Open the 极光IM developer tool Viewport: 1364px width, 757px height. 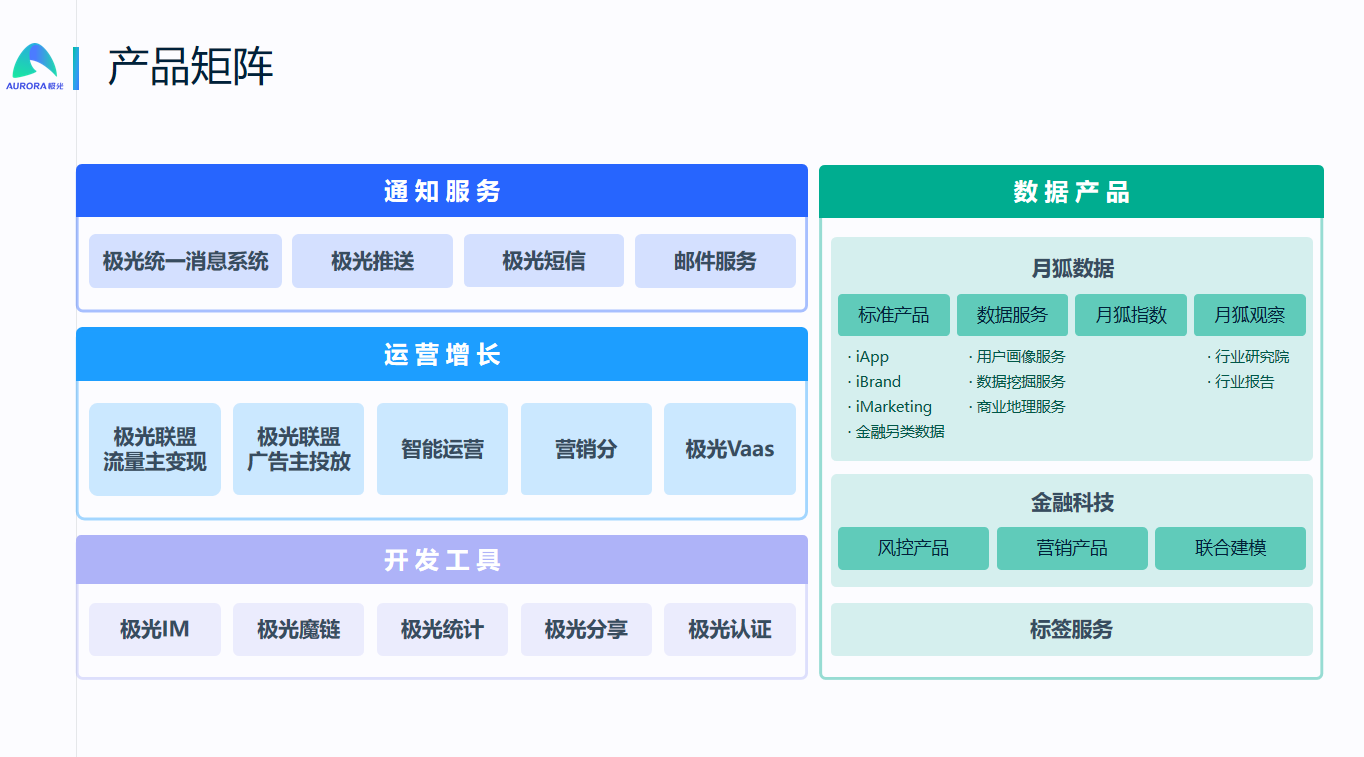pyautogui.click(x=155, y=629)
